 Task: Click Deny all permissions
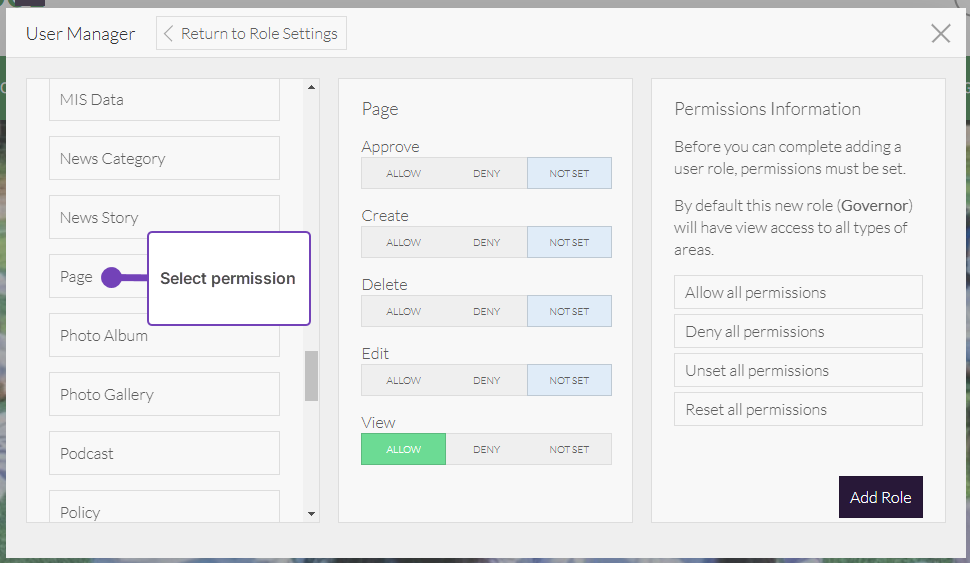pos(797,332)
